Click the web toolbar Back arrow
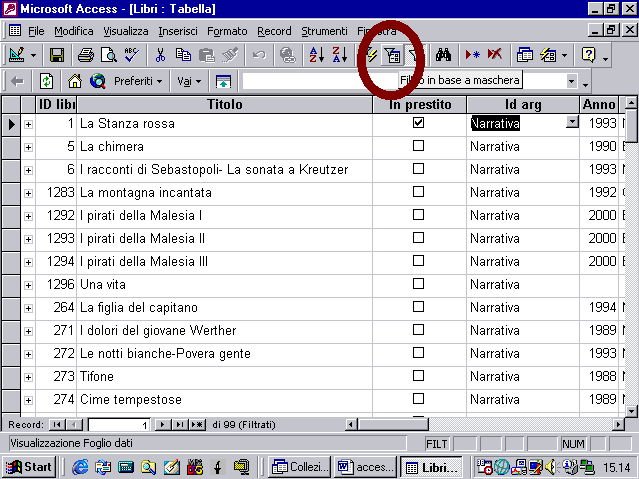 click(17, 81)
